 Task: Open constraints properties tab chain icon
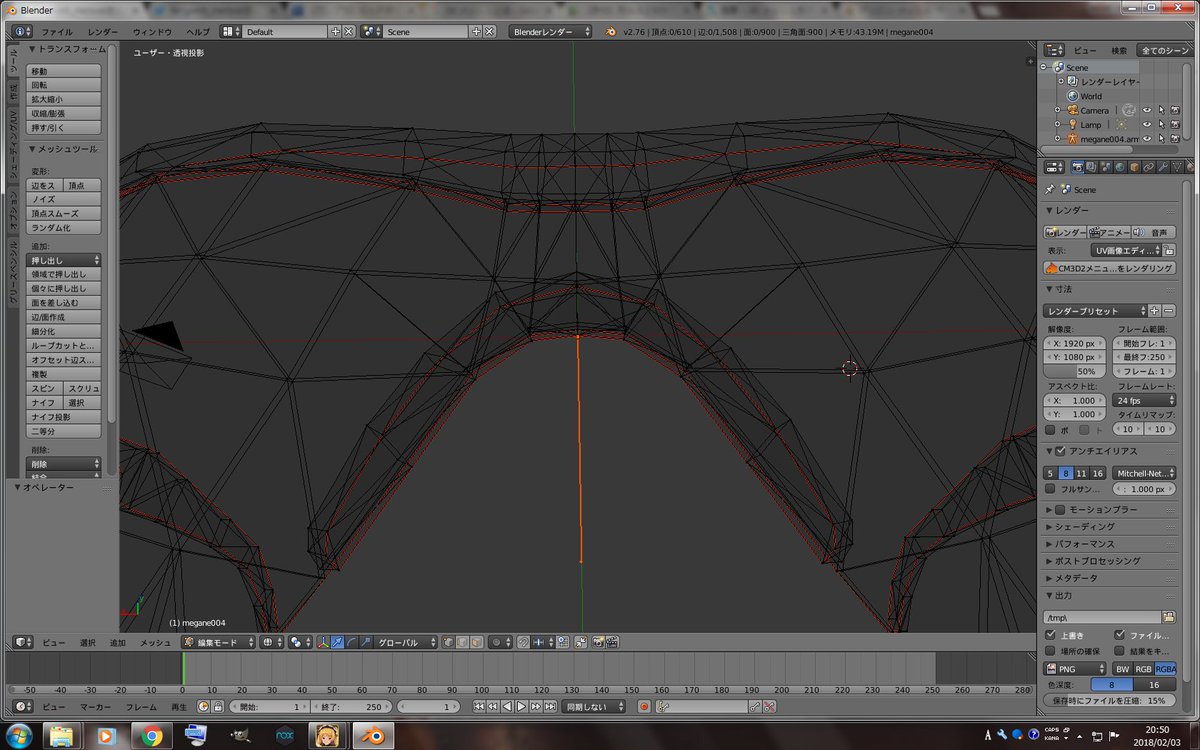[1148, 167]
